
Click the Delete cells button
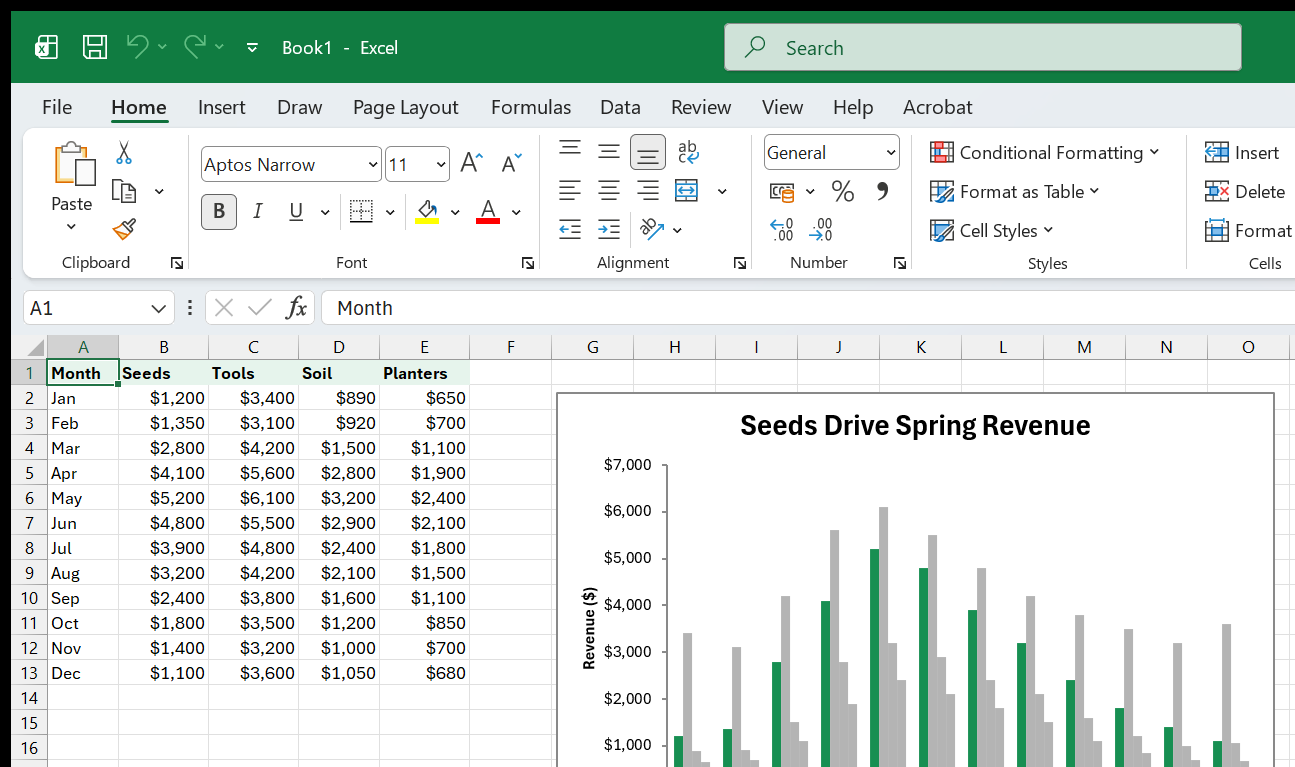(1245, 191)
